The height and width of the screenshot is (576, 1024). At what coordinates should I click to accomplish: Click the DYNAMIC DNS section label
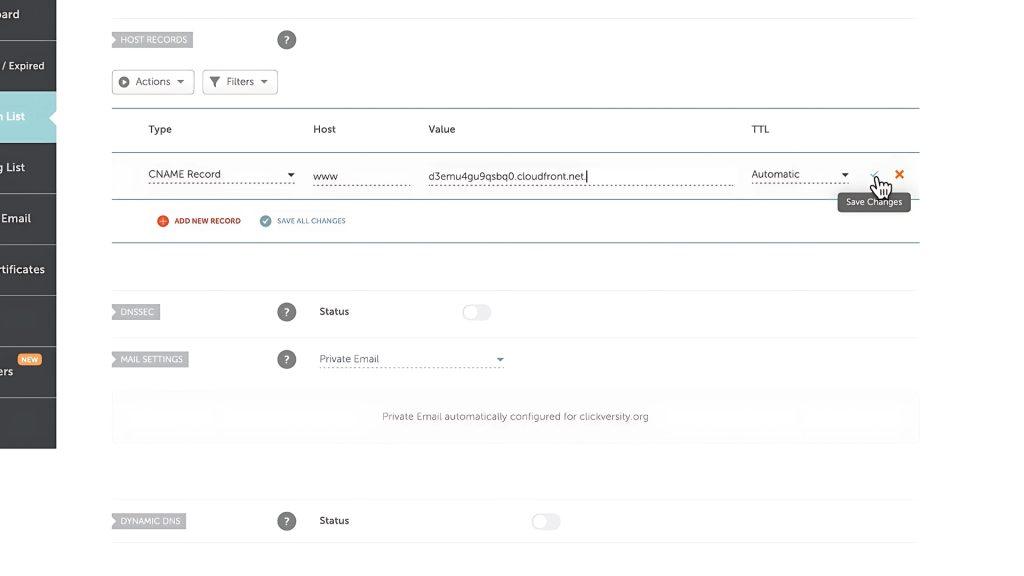(150, 521)
